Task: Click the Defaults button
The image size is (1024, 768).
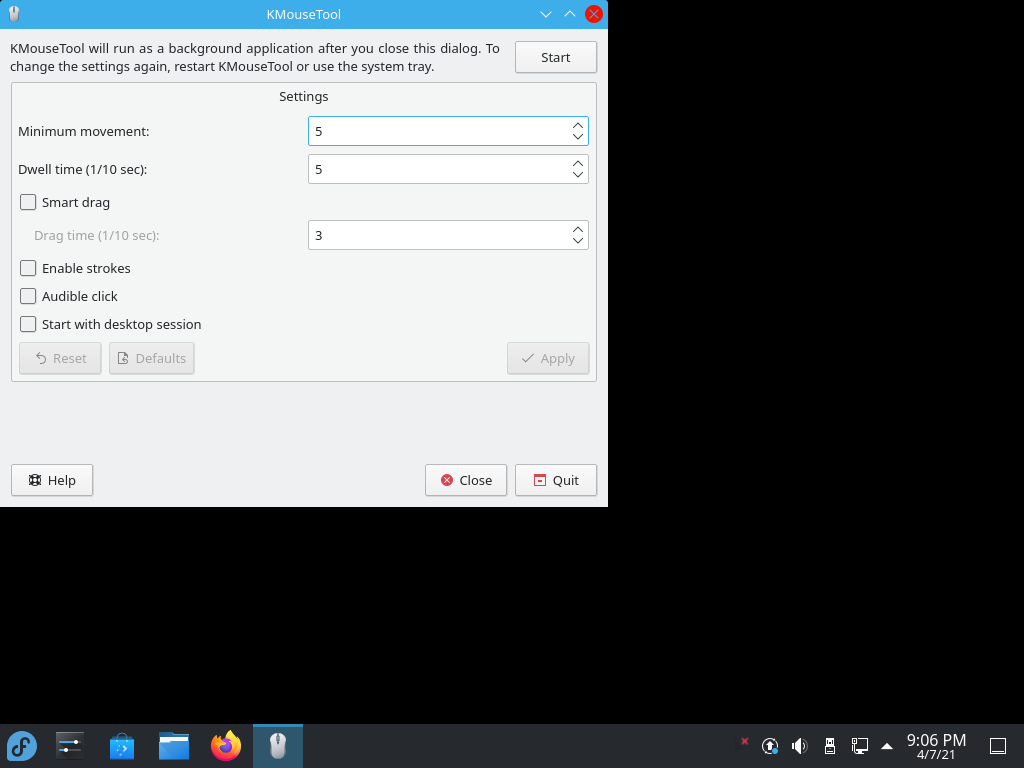Action: point(152,359)
